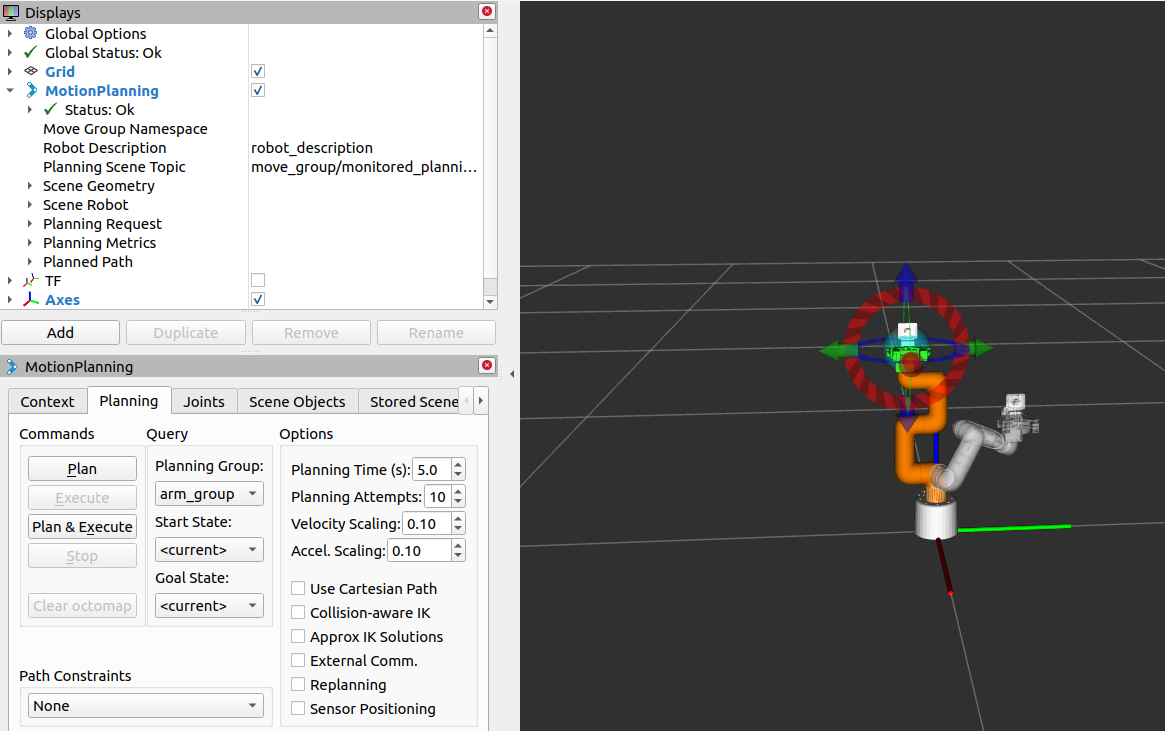Enable Approx IK Solutions checkbox
This screenshot has width=1165, height=731.
click(298, 637)
